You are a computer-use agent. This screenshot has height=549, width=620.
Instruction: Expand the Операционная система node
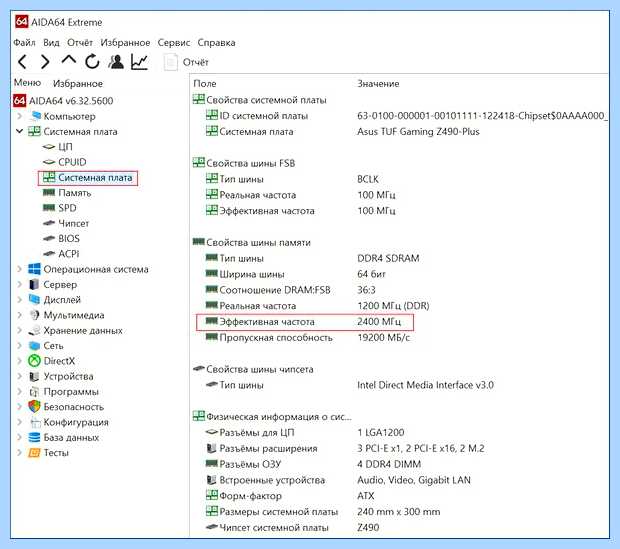pos(19,269)
